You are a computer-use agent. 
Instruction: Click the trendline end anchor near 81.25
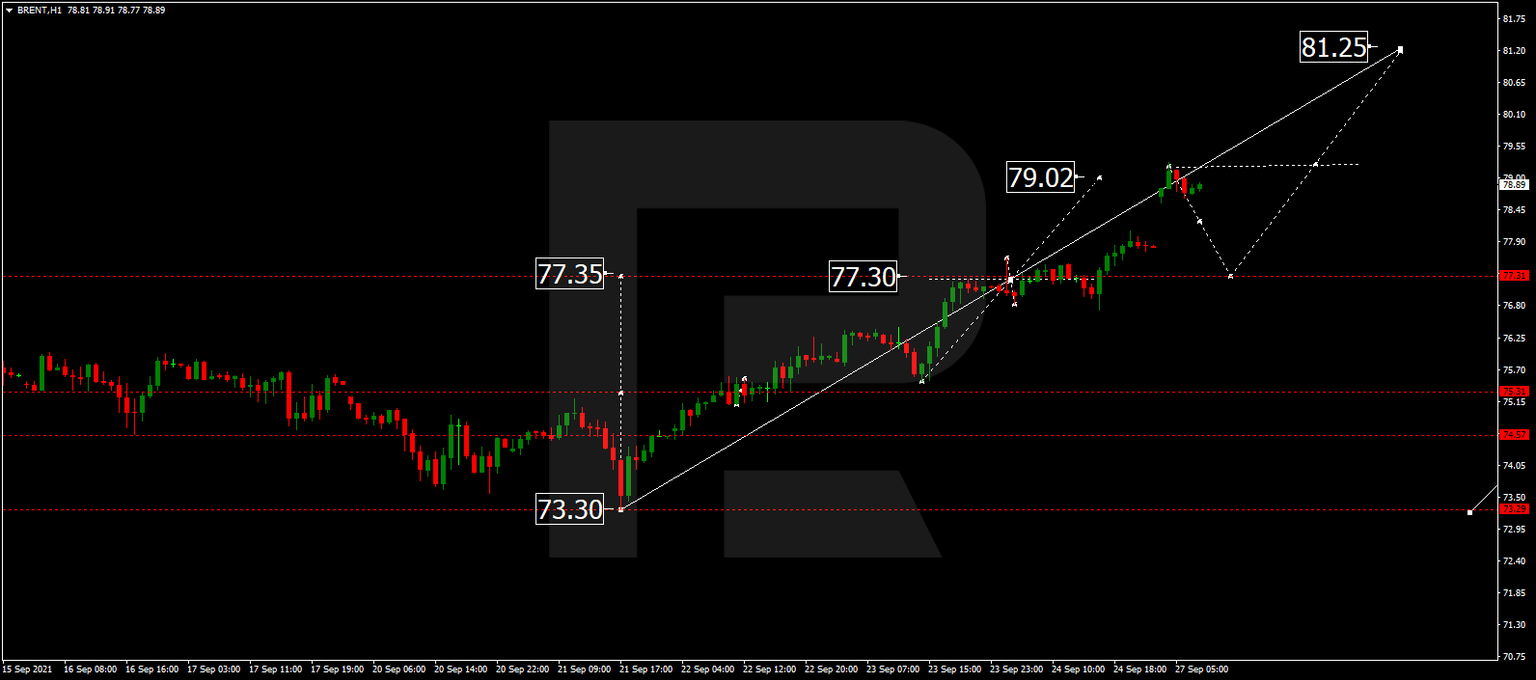1400,49
